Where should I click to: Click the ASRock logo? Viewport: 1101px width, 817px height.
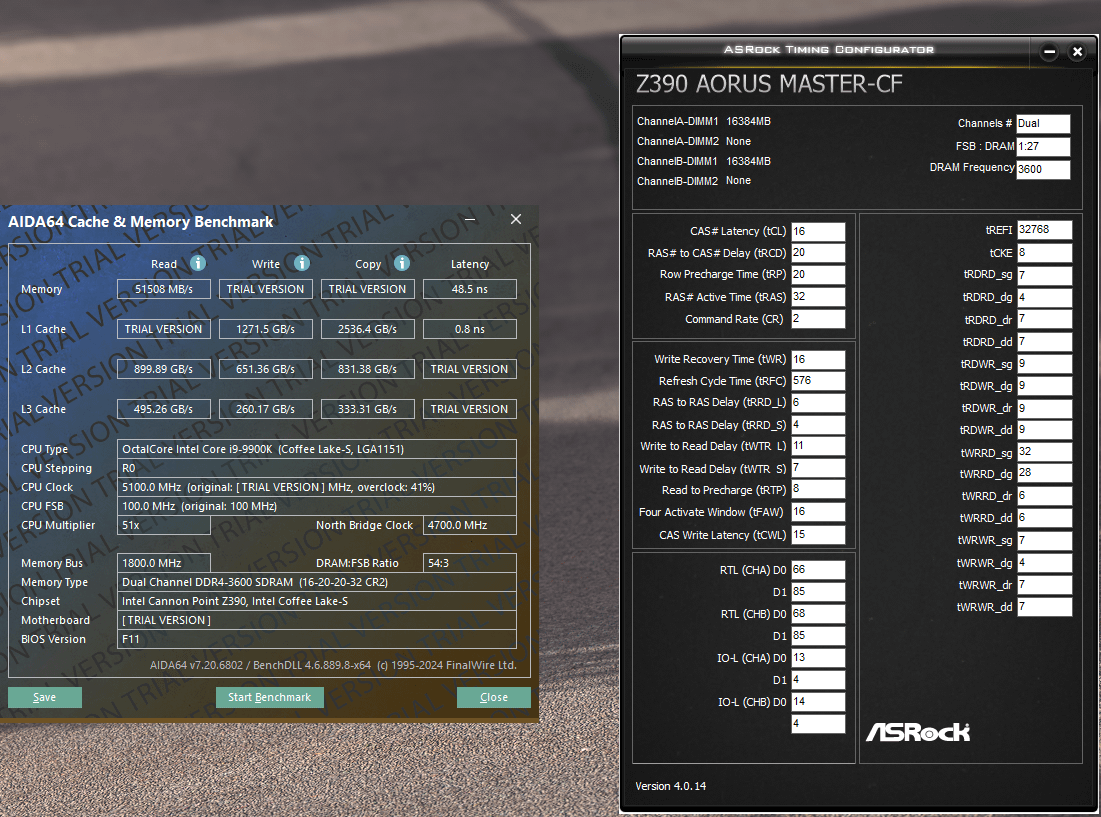tap(918, 732)
